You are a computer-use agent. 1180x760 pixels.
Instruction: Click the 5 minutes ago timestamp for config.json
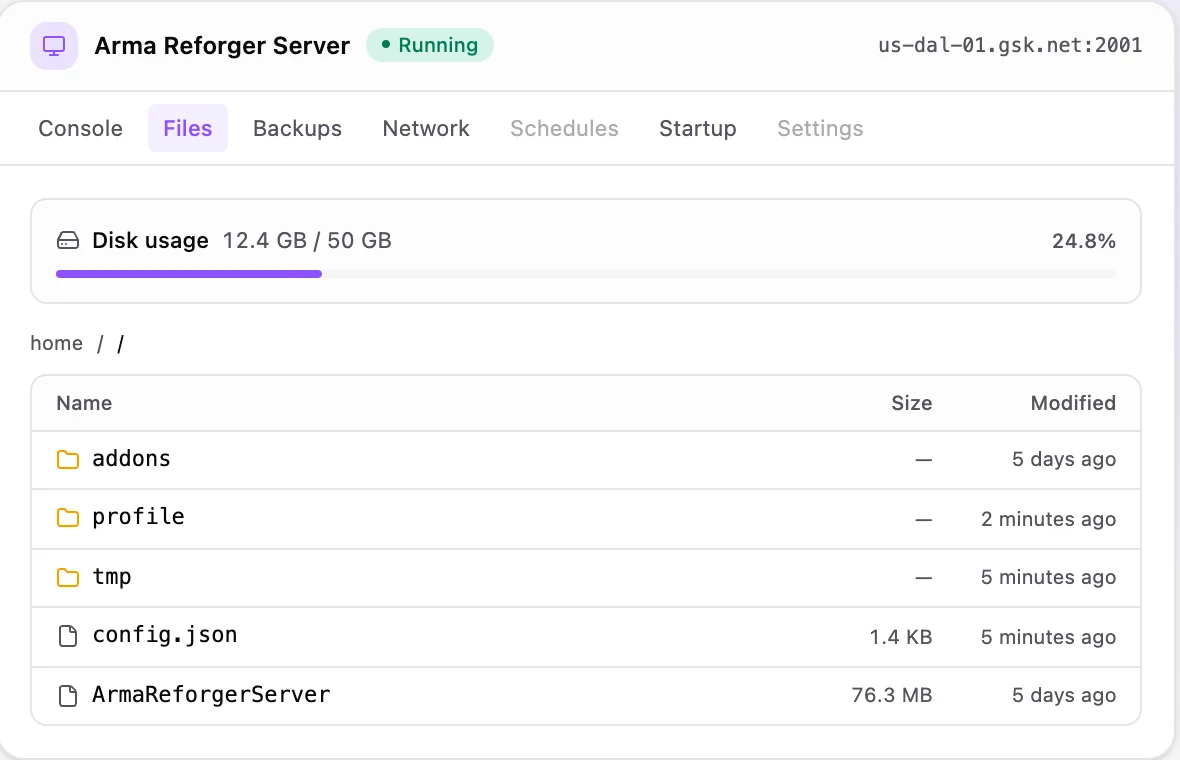coord(1048,637)
